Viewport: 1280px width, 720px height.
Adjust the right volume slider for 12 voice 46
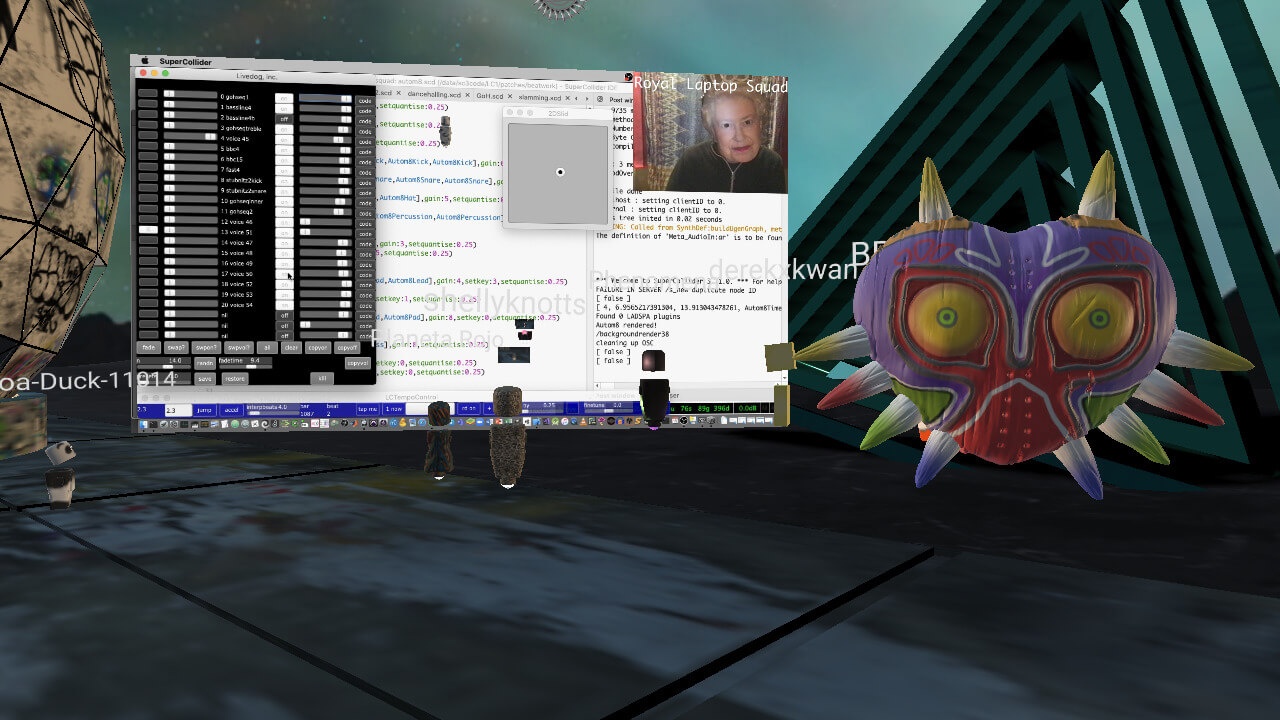326,221
